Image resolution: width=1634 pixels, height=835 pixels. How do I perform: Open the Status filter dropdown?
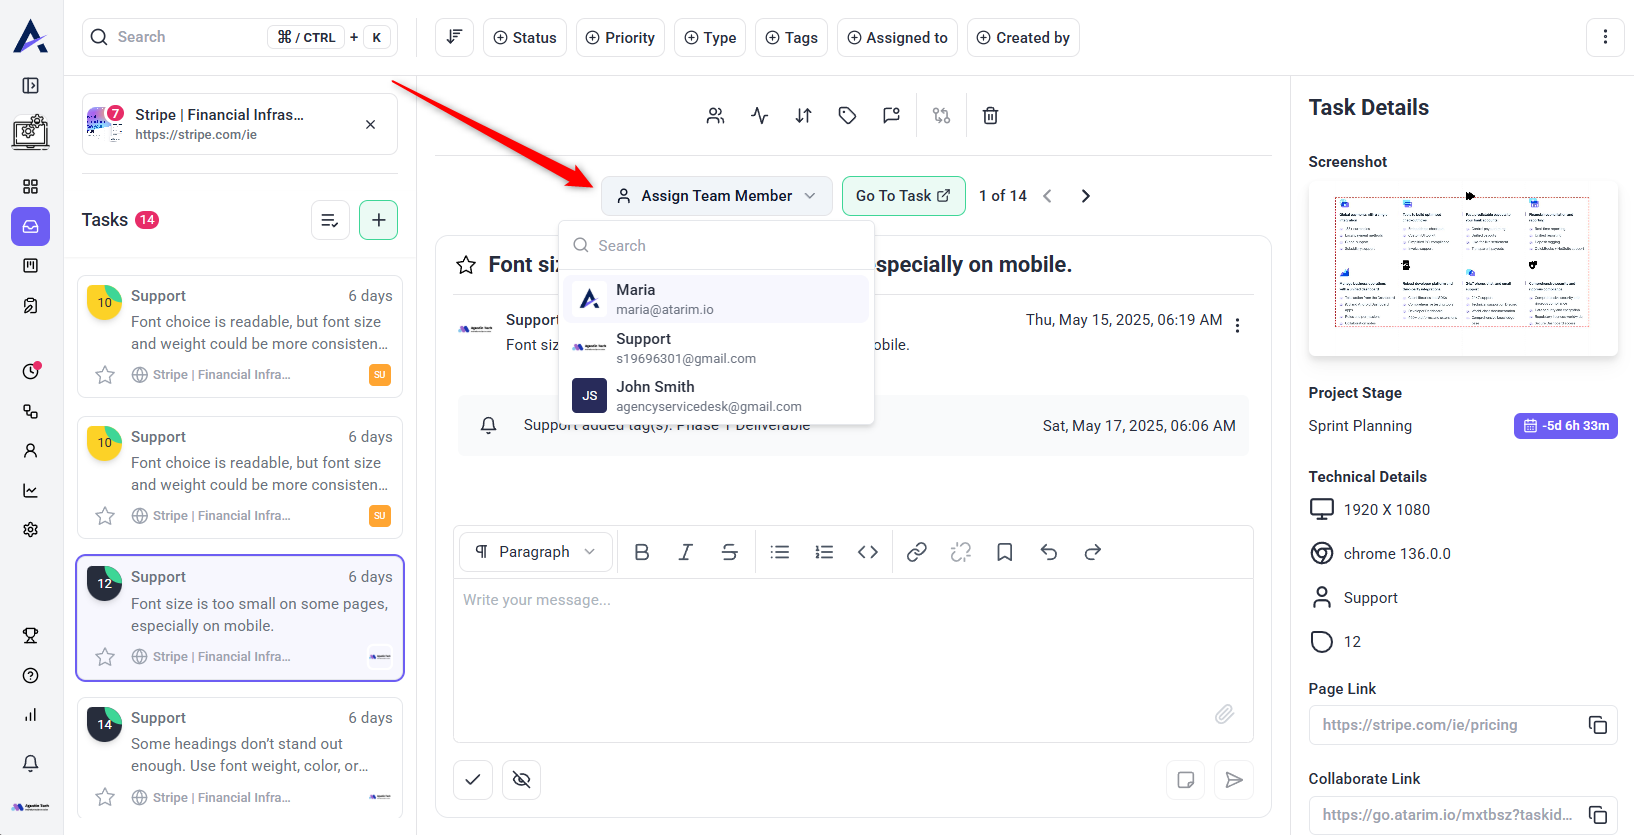tap(525, 38)
